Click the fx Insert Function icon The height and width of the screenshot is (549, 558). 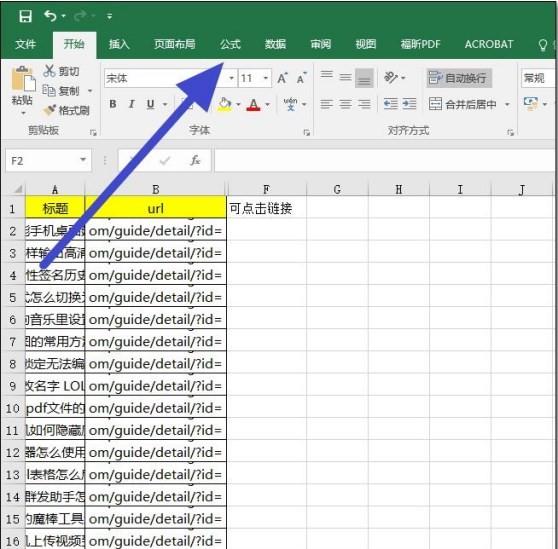[195, 160]
